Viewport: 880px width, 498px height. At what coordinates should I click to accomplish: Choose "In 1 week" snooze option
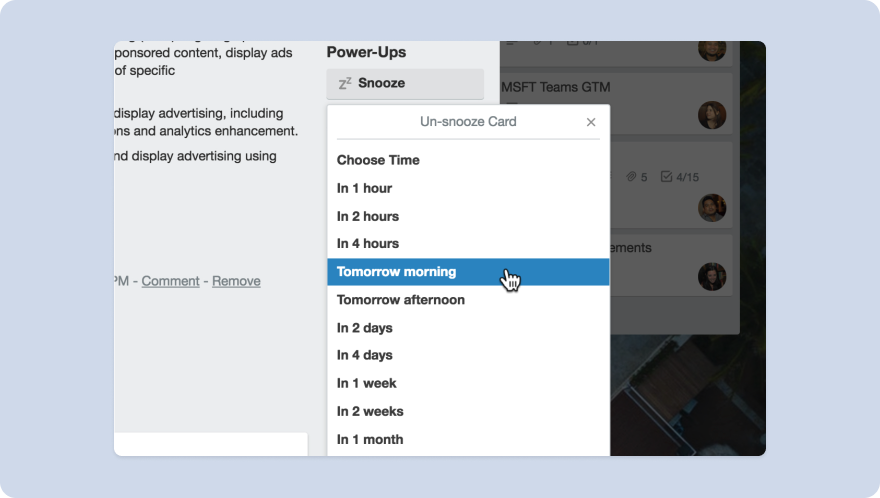coord(367,383)
